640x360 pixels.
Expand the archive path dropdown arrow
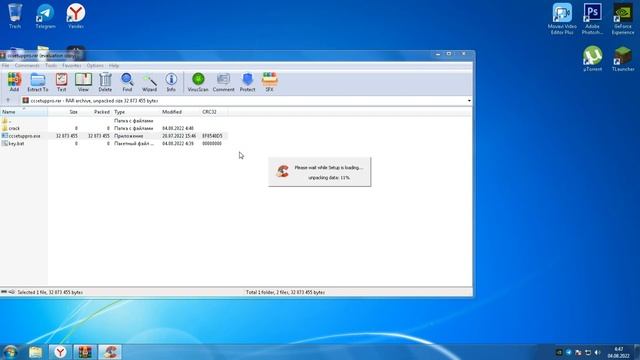click(x=469, y=101)
